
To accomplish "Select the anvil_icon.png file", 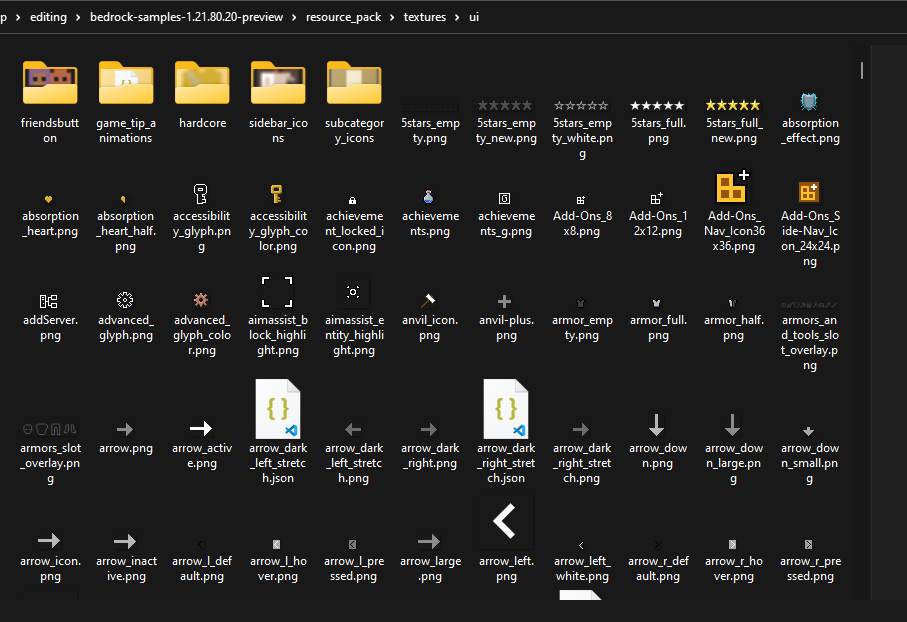I will 429,300.
